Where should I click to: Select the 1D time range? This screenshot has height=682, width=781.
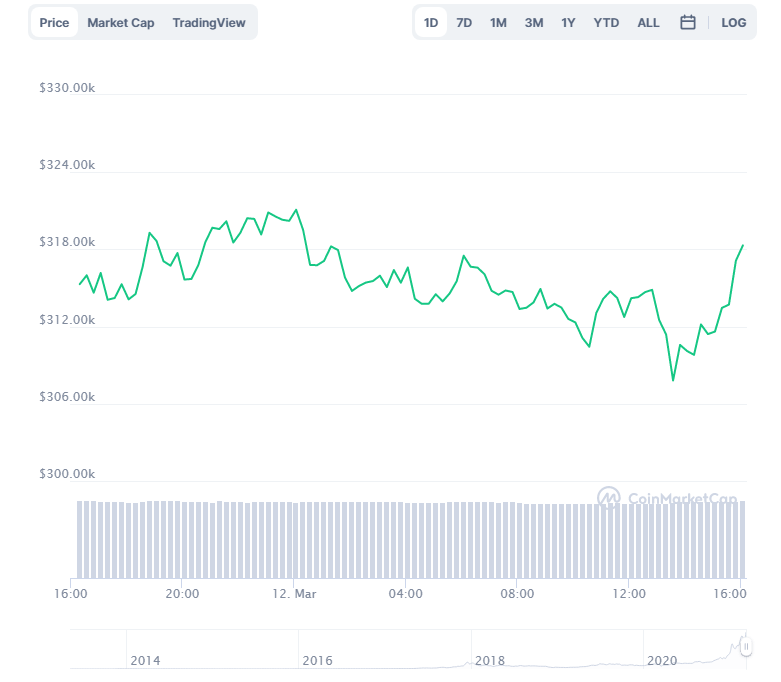pyautogui.click(x=431, y=22)
